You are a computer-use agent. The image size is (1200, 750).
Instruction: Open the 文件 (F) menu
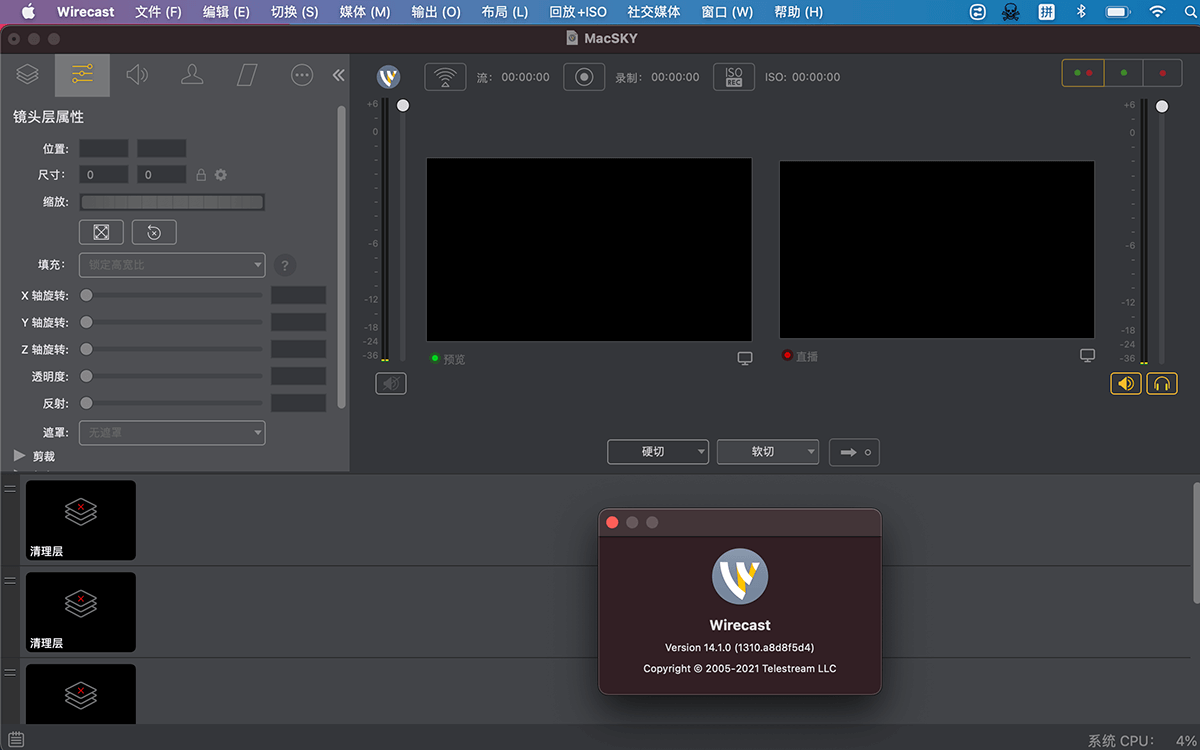tap(158, 12)
